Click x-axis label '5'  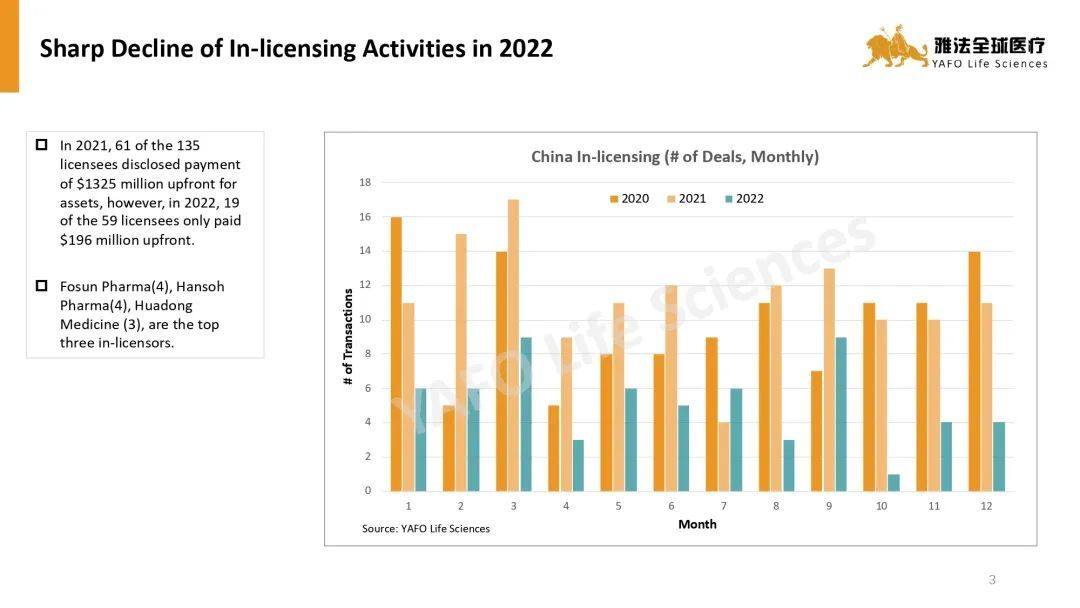(619, 506)
